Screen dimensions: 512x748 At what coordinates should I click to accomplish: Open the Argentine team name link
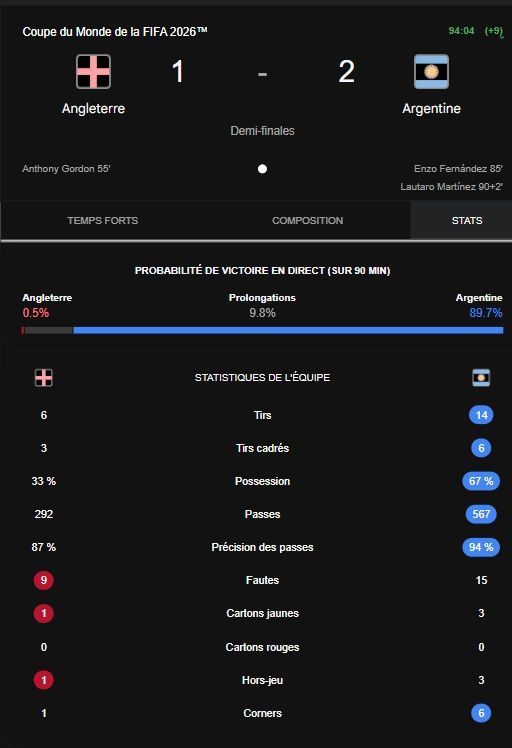click(431, 108)
